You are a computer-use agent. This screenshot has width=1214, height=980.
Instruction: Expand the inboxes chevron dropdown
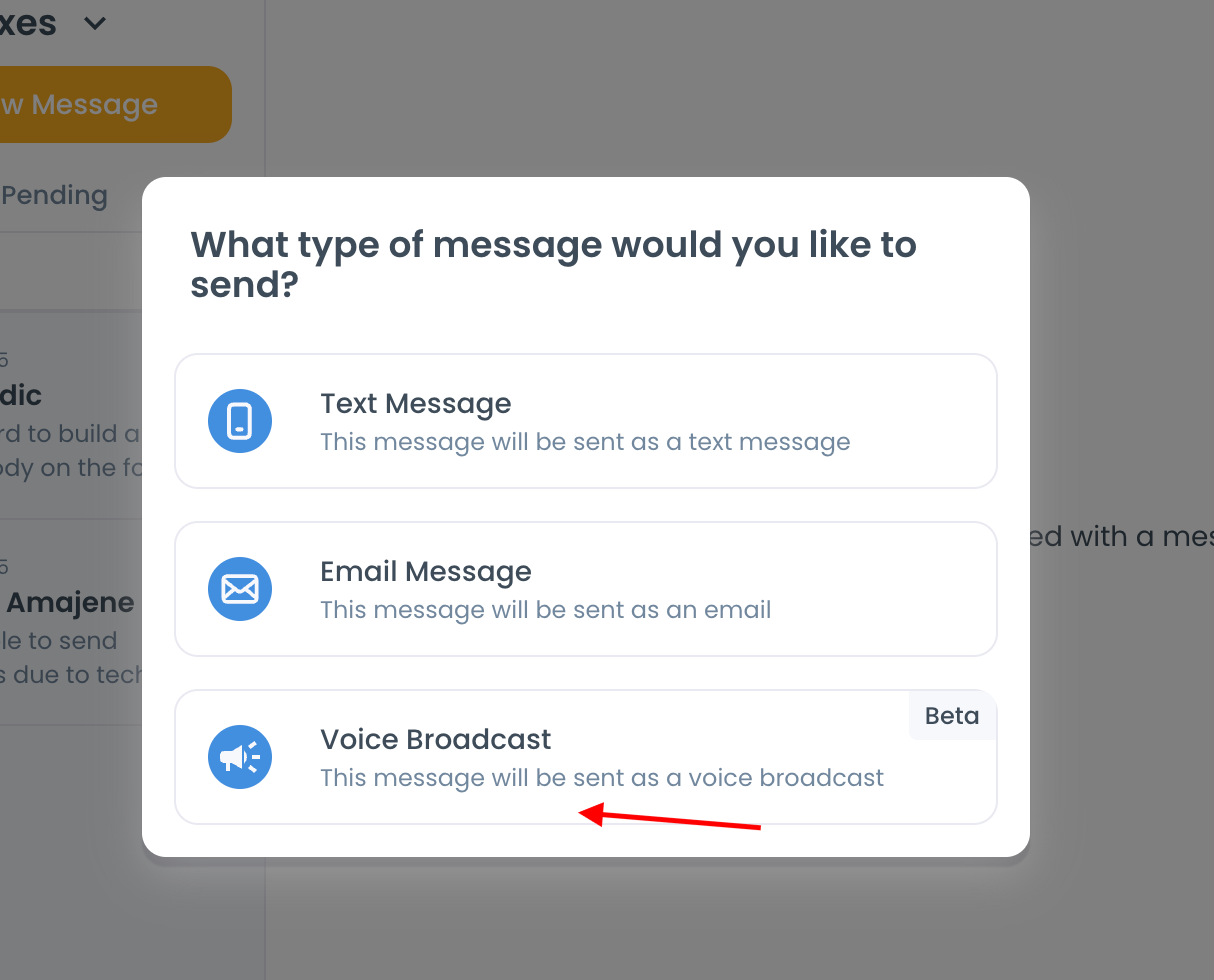click(95, 23)
